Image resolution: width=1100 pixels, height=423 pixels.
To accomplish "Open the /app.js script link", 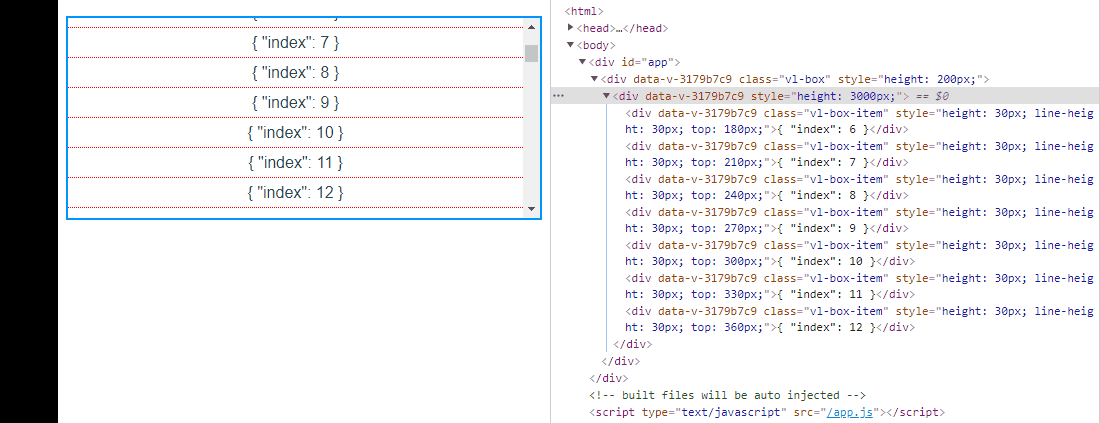I will coord(850,412).
